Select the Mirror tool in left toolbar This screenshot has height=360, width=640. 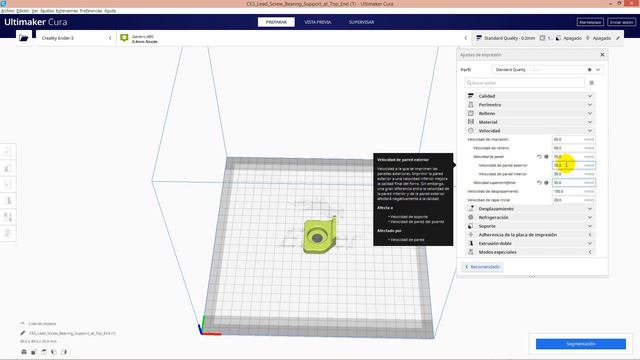click(x=7, y=201)
